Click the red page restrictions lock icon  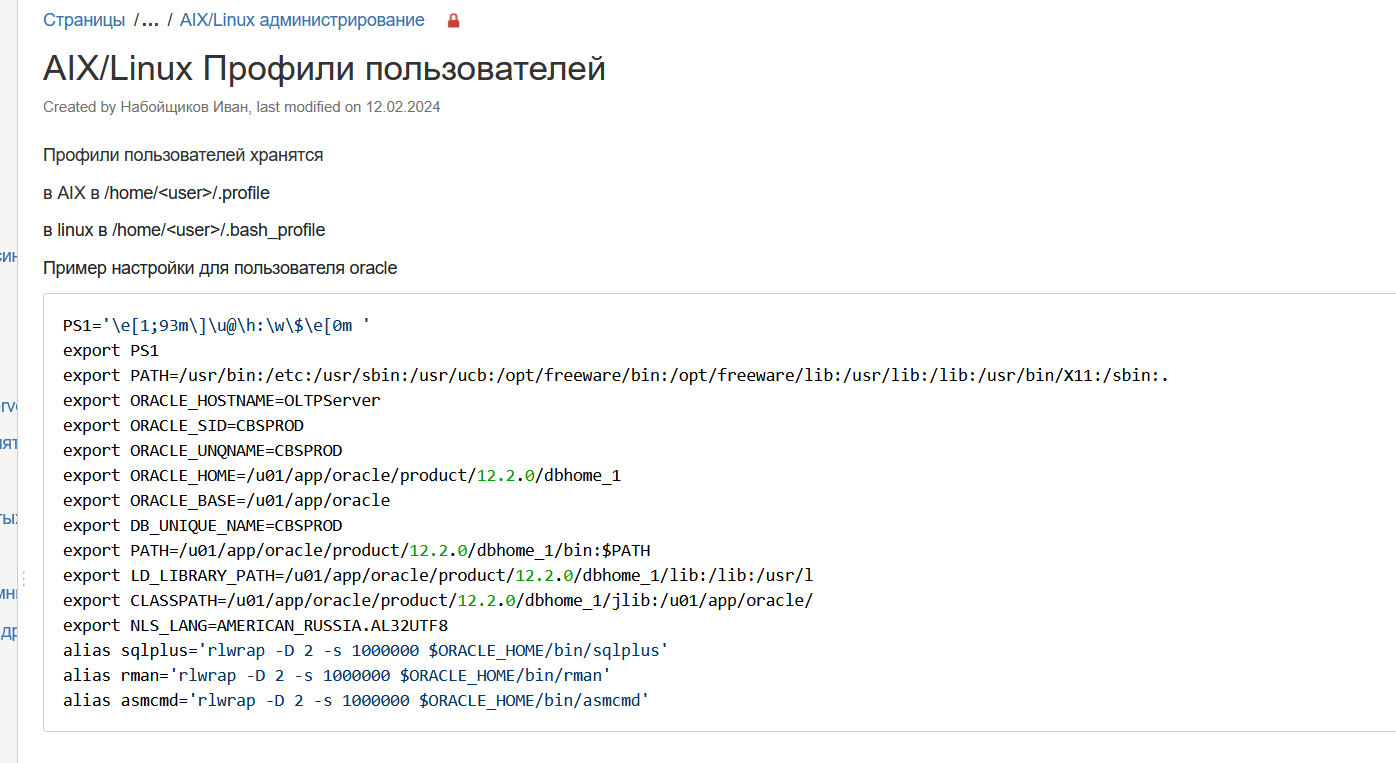(454, 21)
